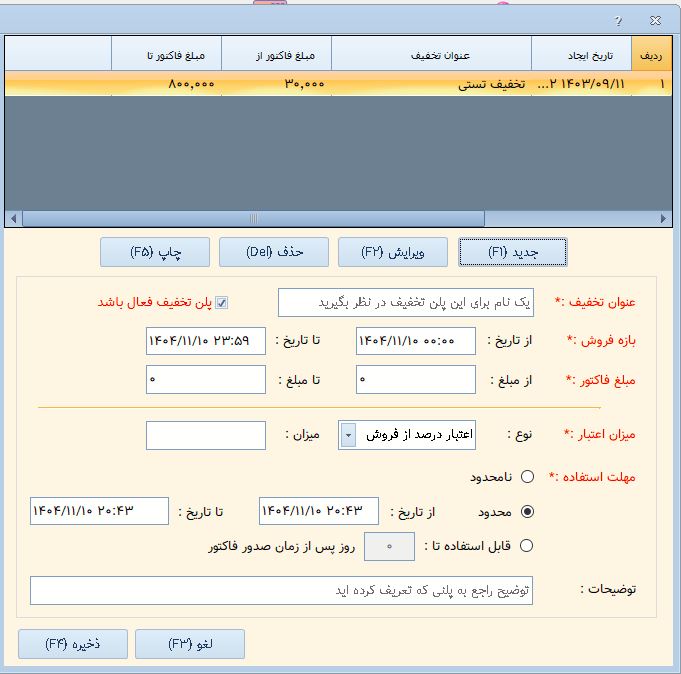The image size is (681, 674).
Task: Click the چاپ (F5) print button
Action: pos(155,253)
